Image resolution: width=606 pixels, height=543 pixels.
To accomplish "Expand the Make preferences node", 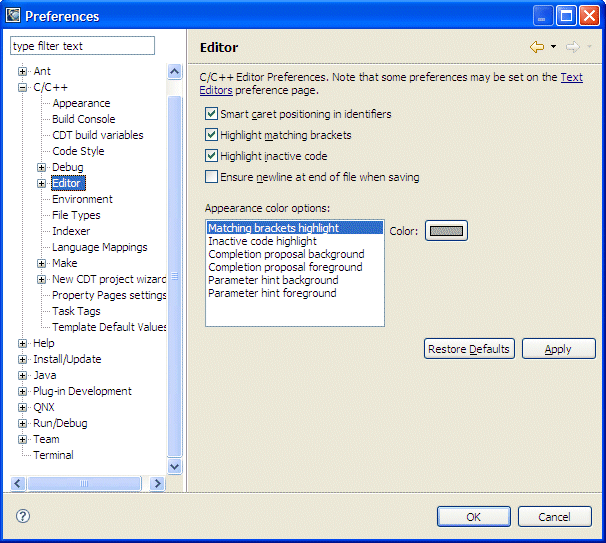I will point(42,263).
